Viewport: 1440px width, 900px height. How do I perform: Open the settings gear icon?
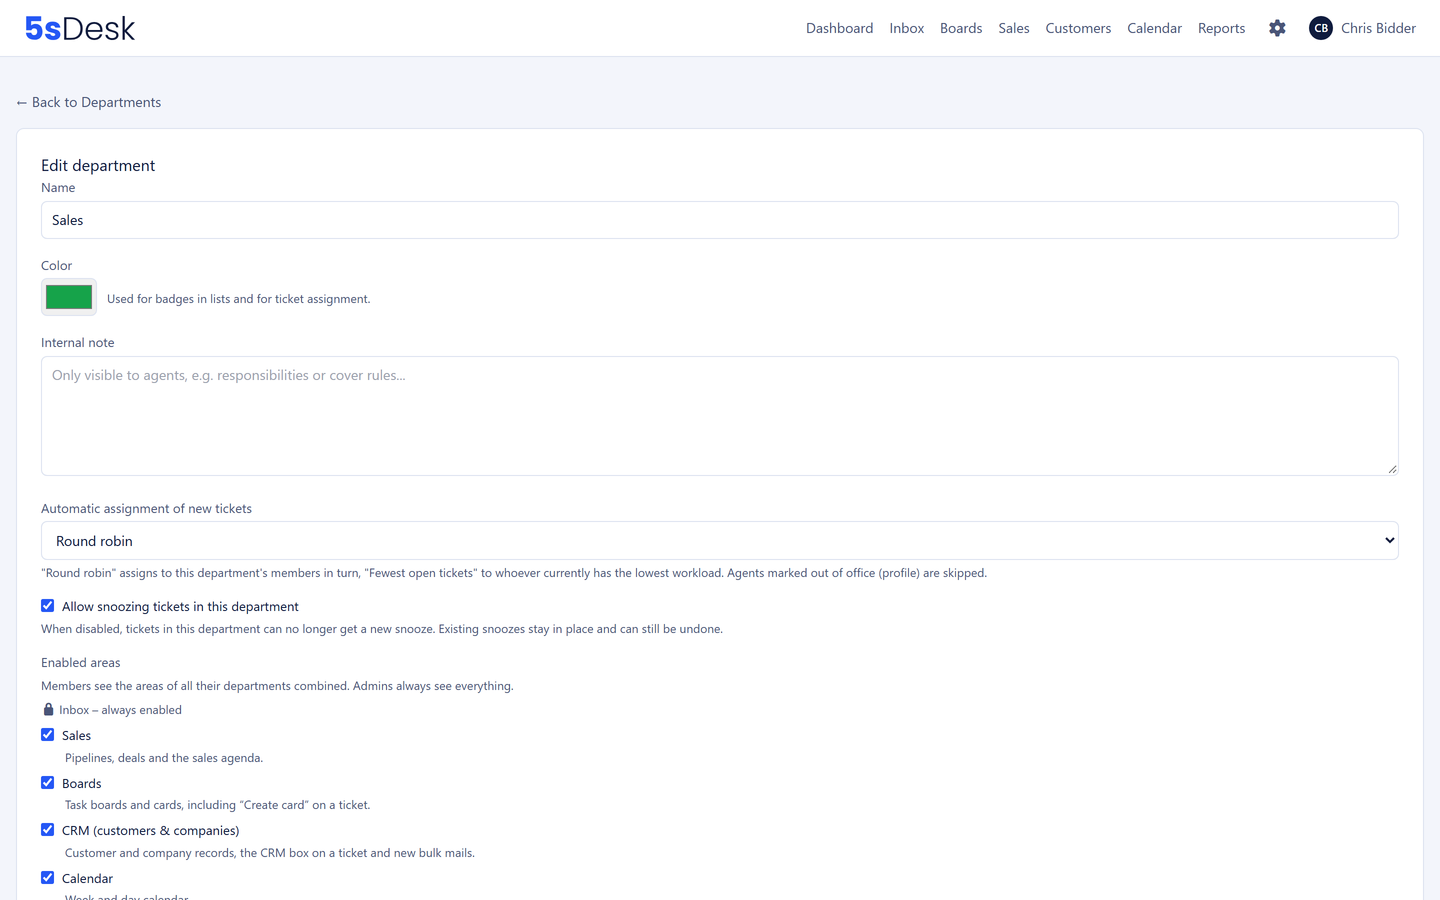click(1277, 28)
